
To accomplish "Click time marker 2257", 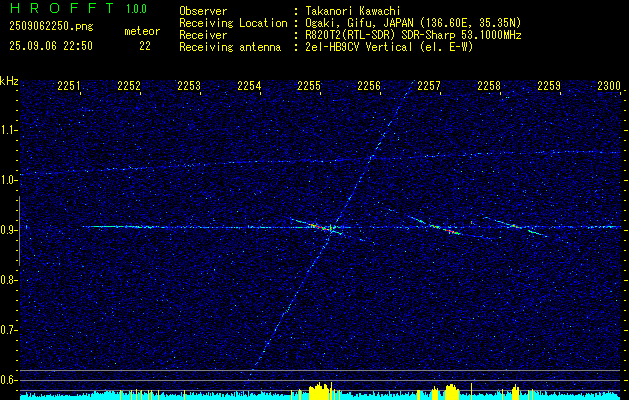I will click(x=429, y=85).
